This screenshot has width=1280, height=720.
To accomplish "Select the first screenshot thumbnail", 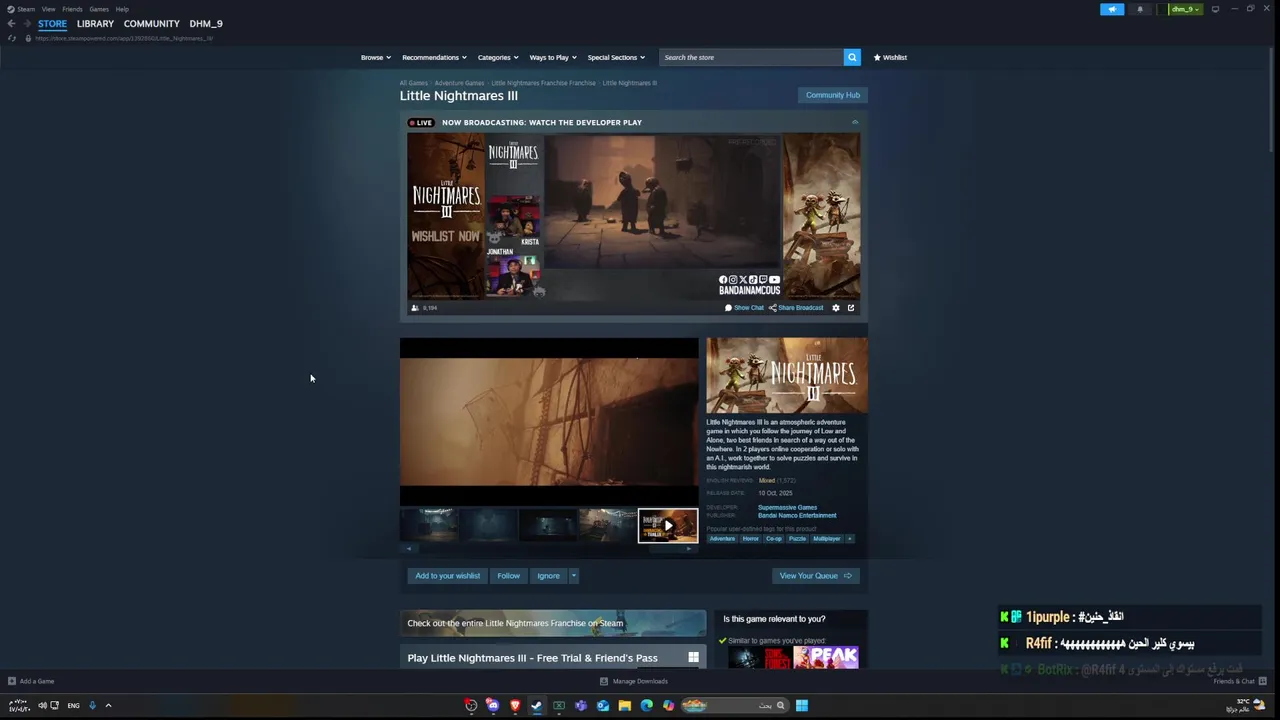I will (429, 525).
